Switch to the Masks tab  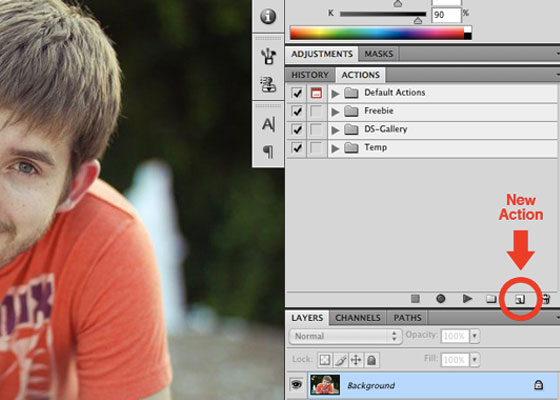[379, 54]
